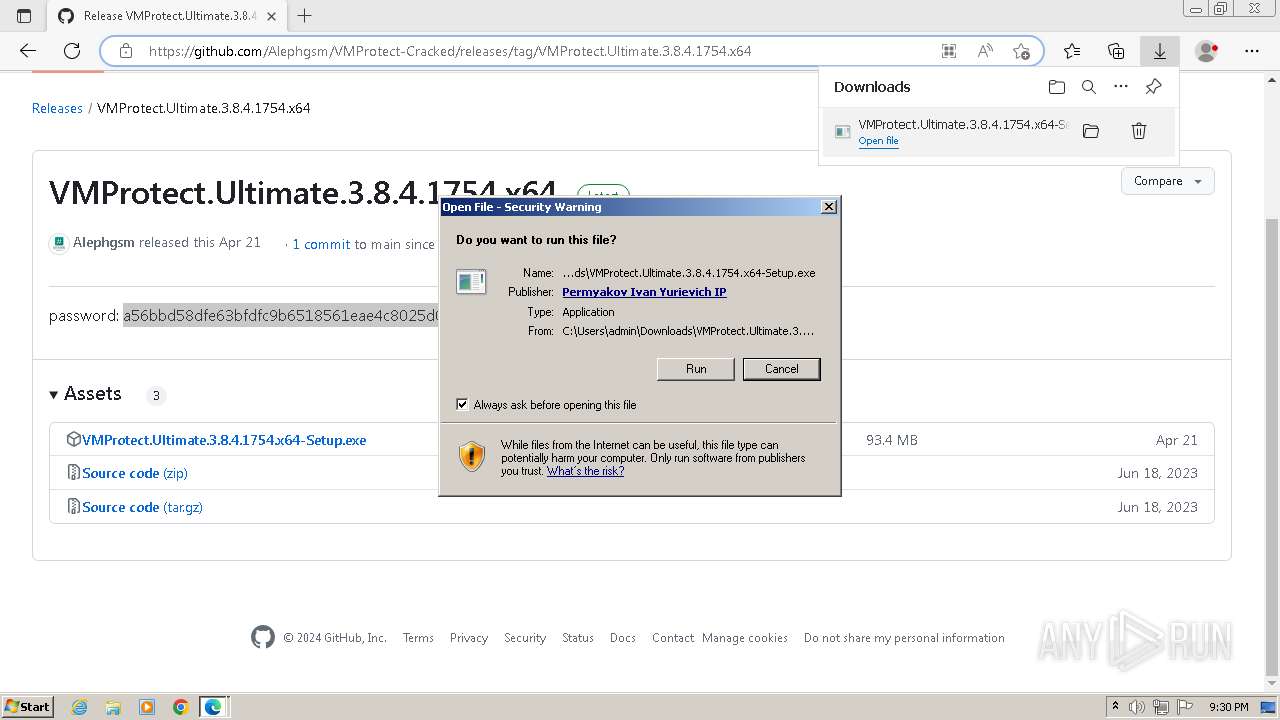1280x720 pixels.
Task: Open What's the risk? link
Action: pyautogui.click(x=585, y=471)
